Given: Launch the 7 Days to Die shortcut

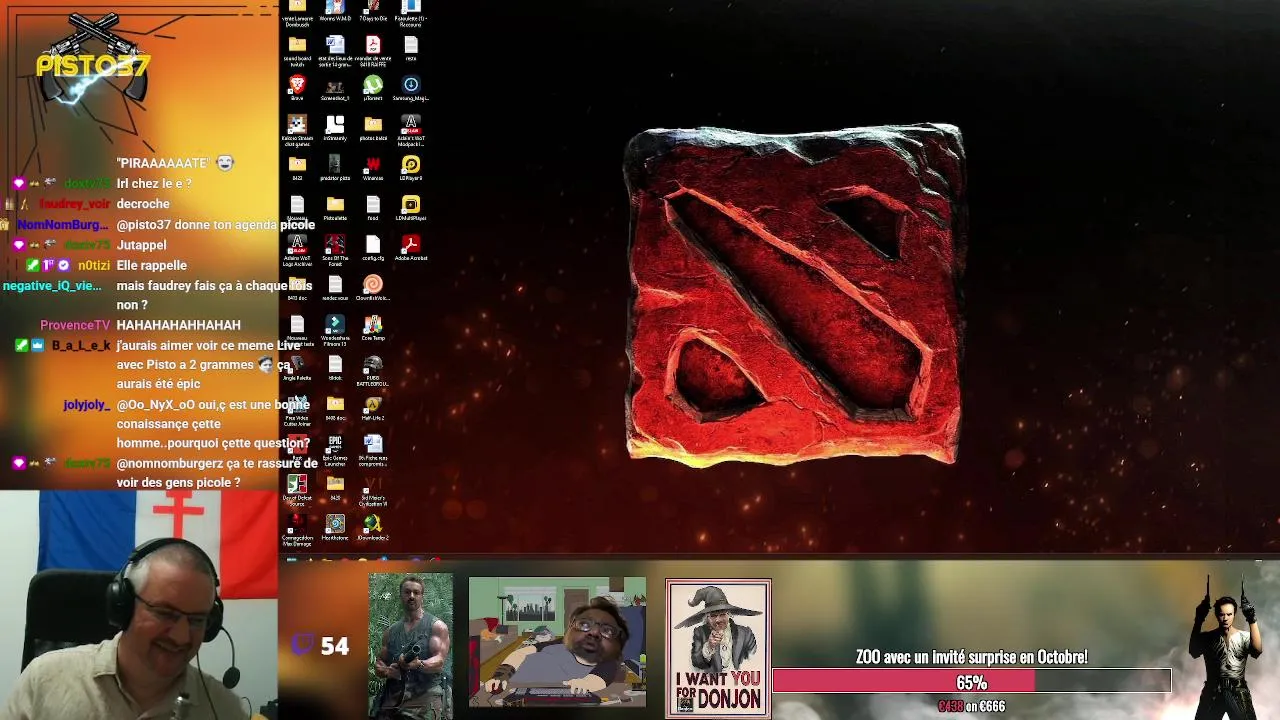Looking at the screenshot, I should click(373, 12).
